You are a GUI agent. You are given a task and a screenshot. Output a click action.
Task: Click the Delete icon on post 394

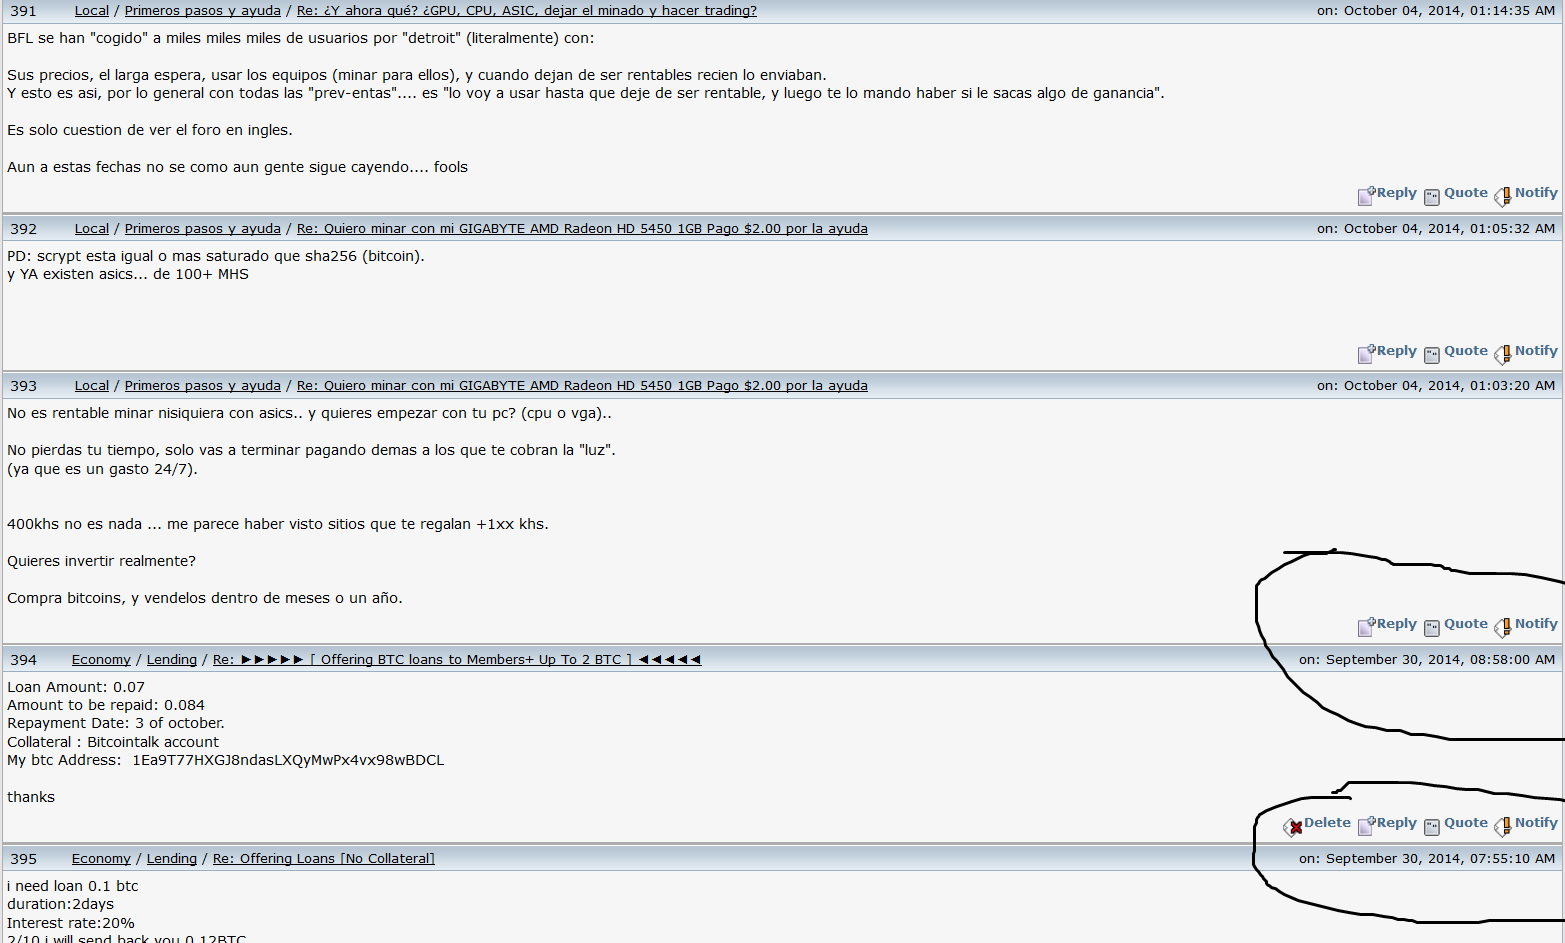tap(1293, 826)
